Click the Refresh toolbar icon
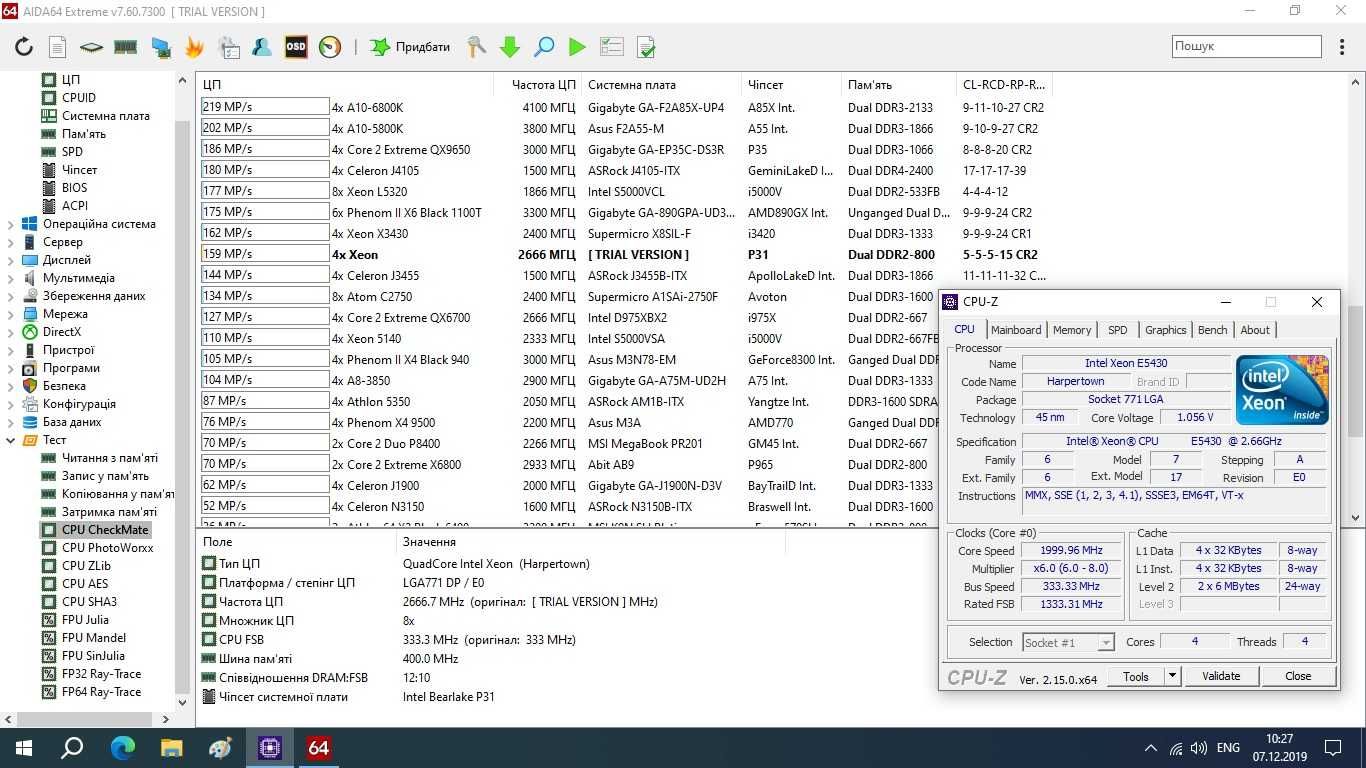This screenshot has height=768, width=1366. click(x=24, y=47)
